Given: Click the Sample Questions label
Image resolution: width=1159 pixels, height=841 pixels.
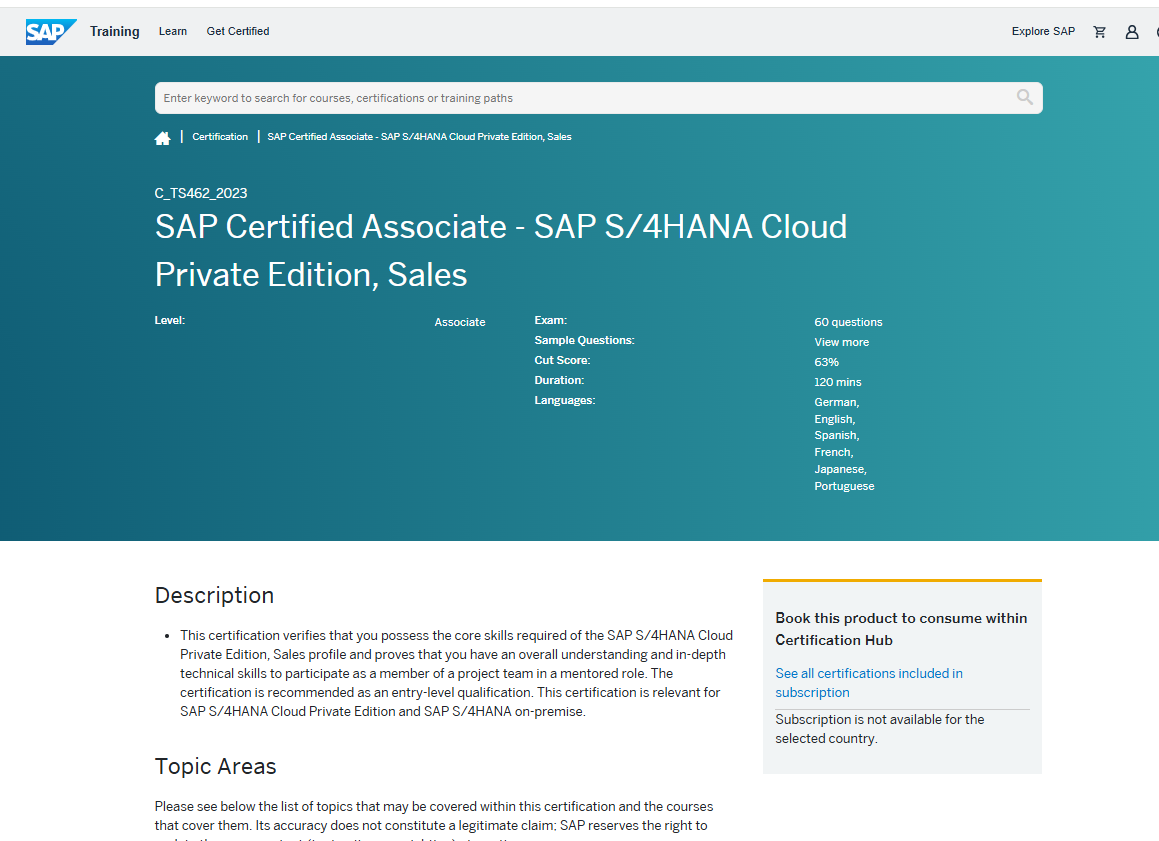Looking at the screenshot, I should tap(584, 340).
